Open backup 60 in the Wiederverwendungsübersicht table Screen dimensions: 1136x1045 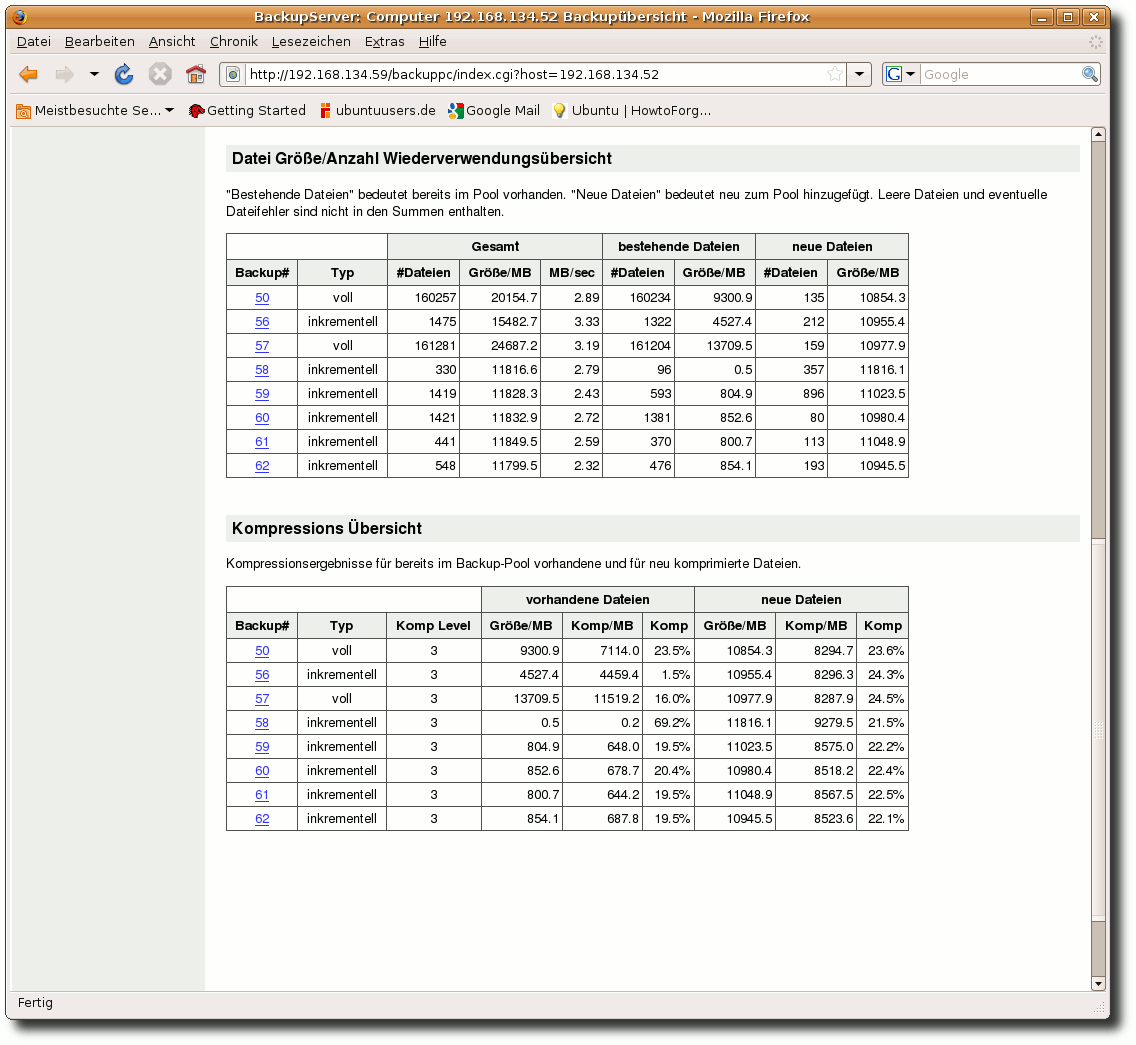(x=262, y=417)
